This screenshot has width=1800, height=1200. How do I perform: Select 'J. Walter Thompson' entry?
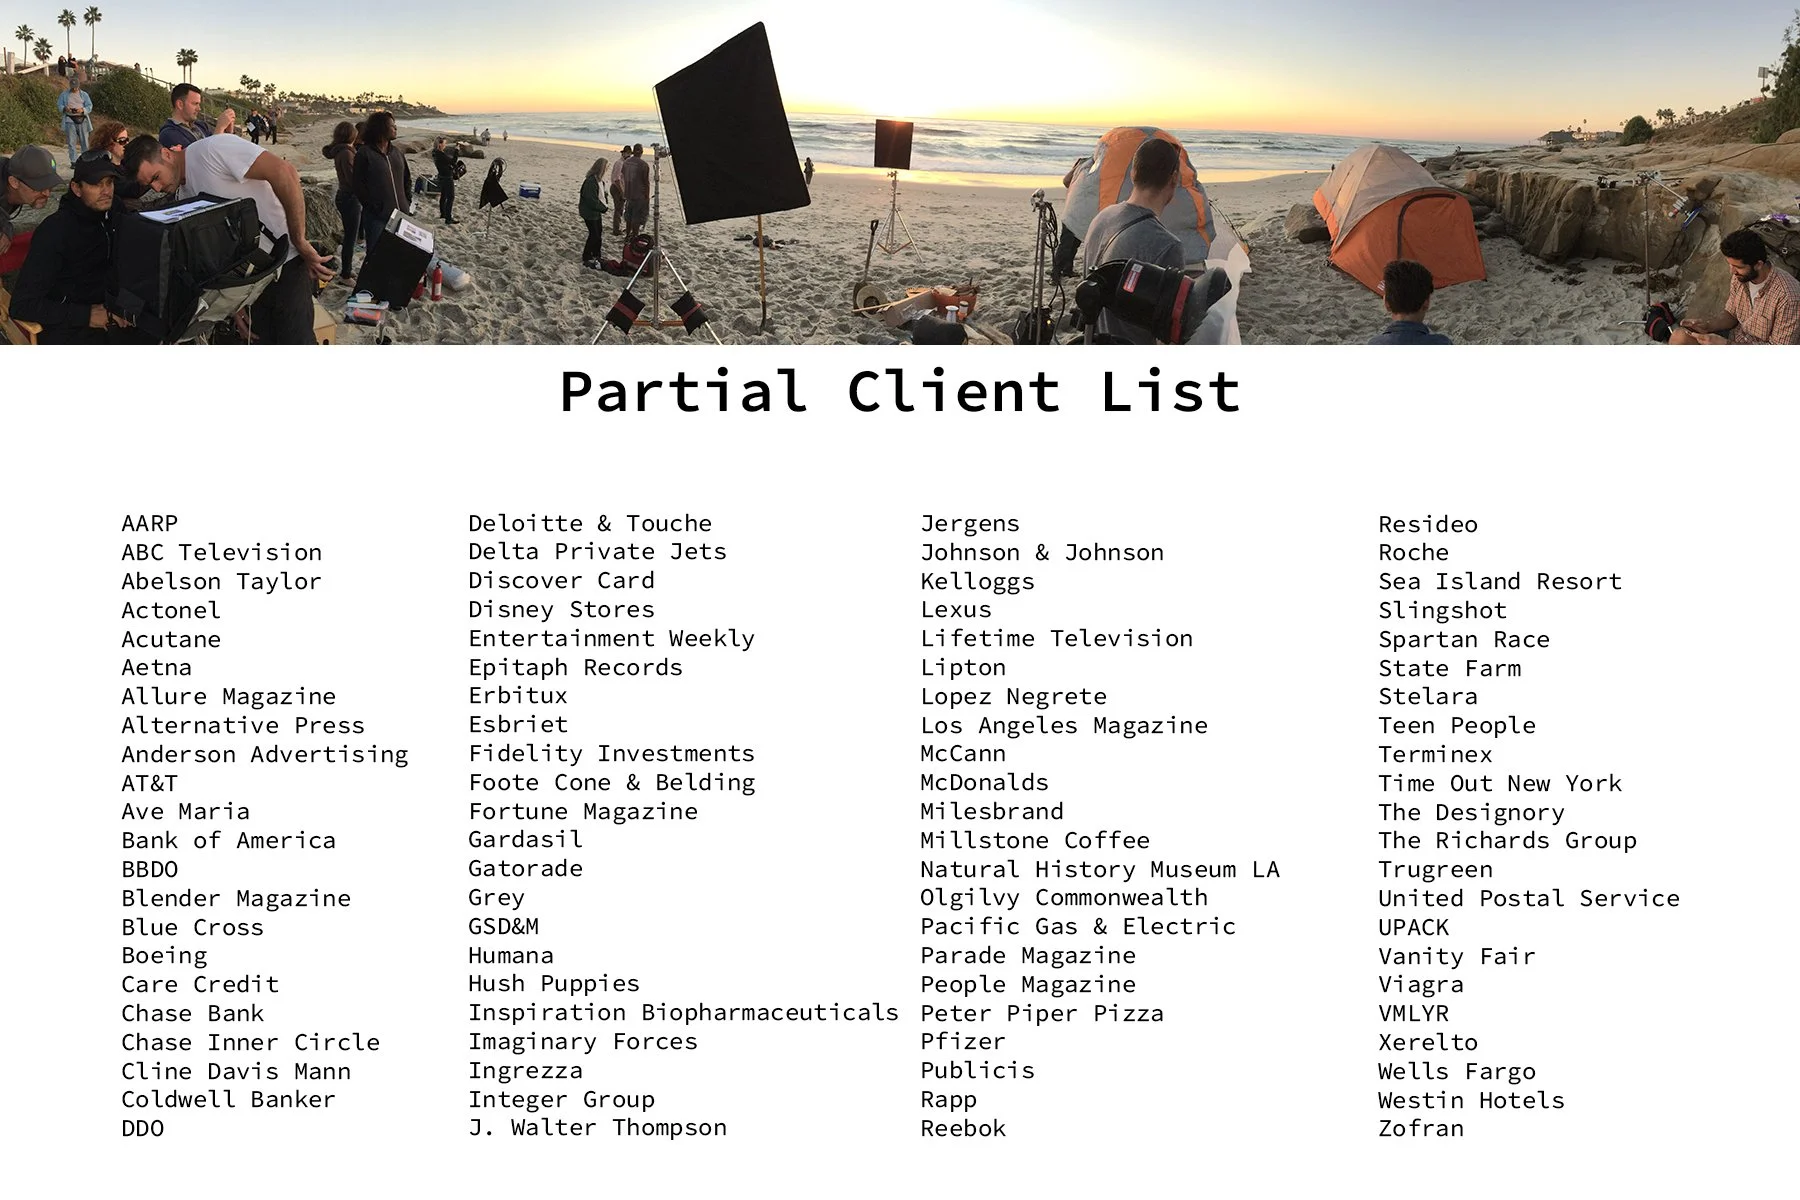[x=598, y=1127]
